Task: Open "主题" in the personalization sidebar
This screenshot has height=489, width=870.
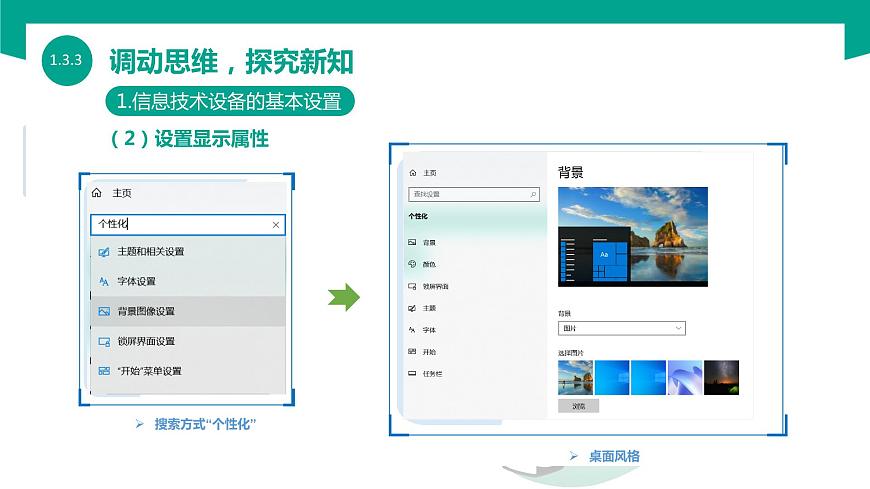Action: point(429,308)
